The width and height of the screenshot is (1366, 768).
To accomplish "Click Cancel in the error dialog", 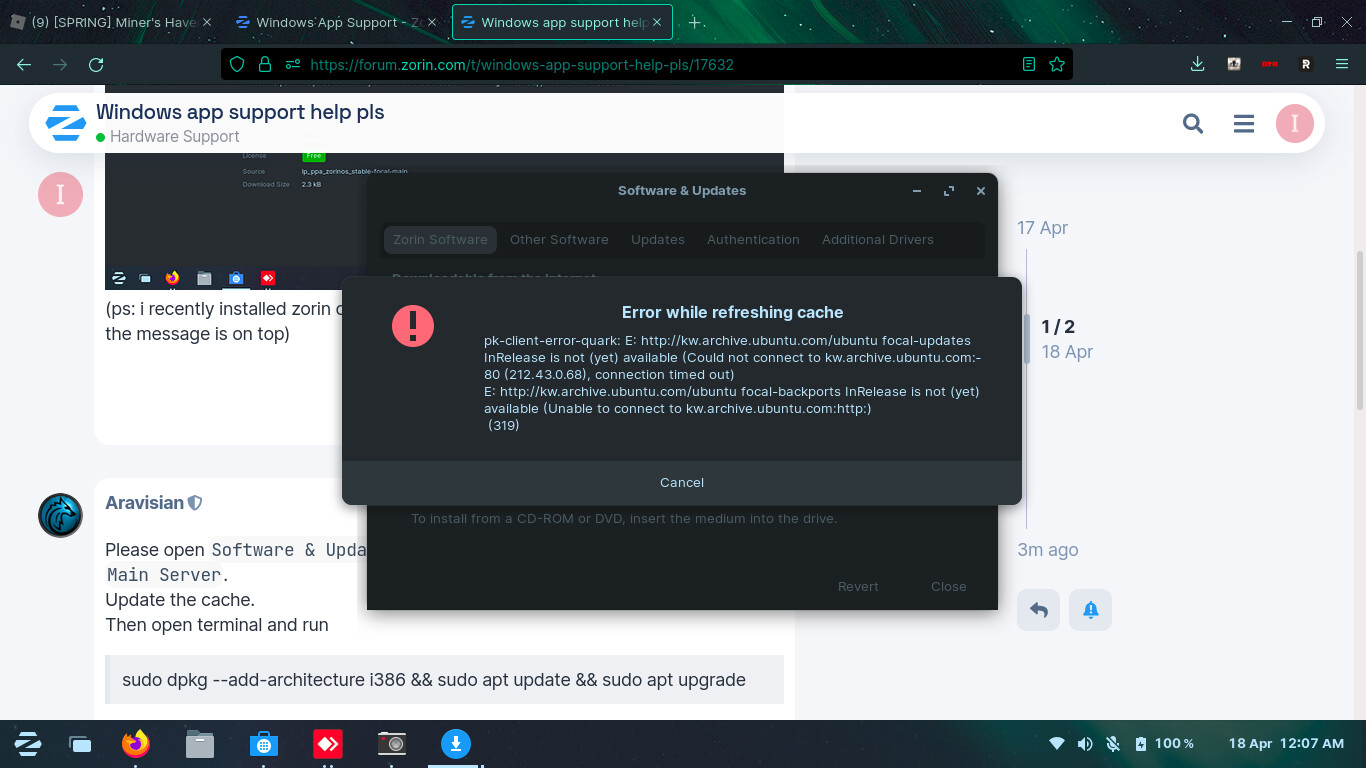I will pos(682,483).
